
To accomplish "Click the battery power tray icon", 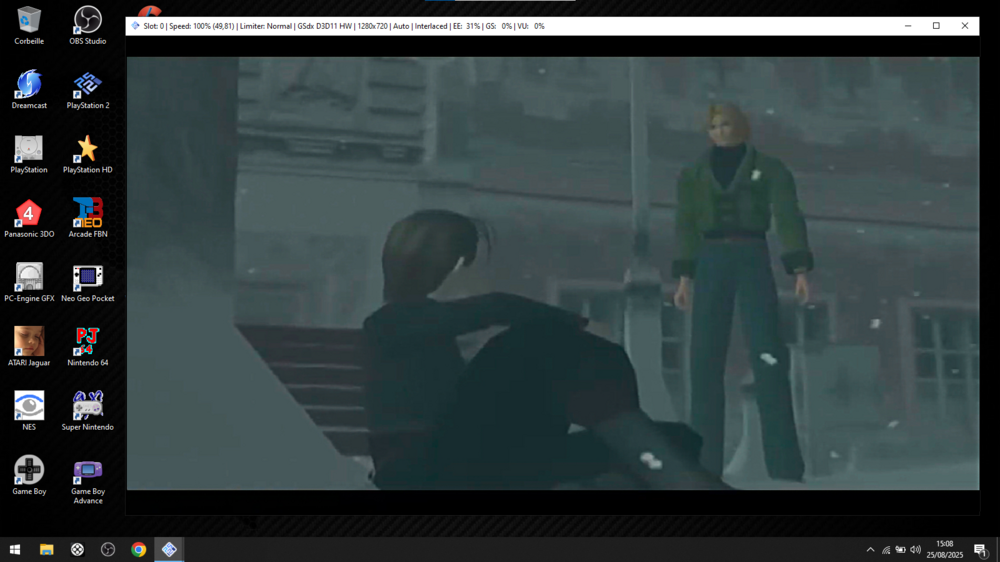I will 901,550.
